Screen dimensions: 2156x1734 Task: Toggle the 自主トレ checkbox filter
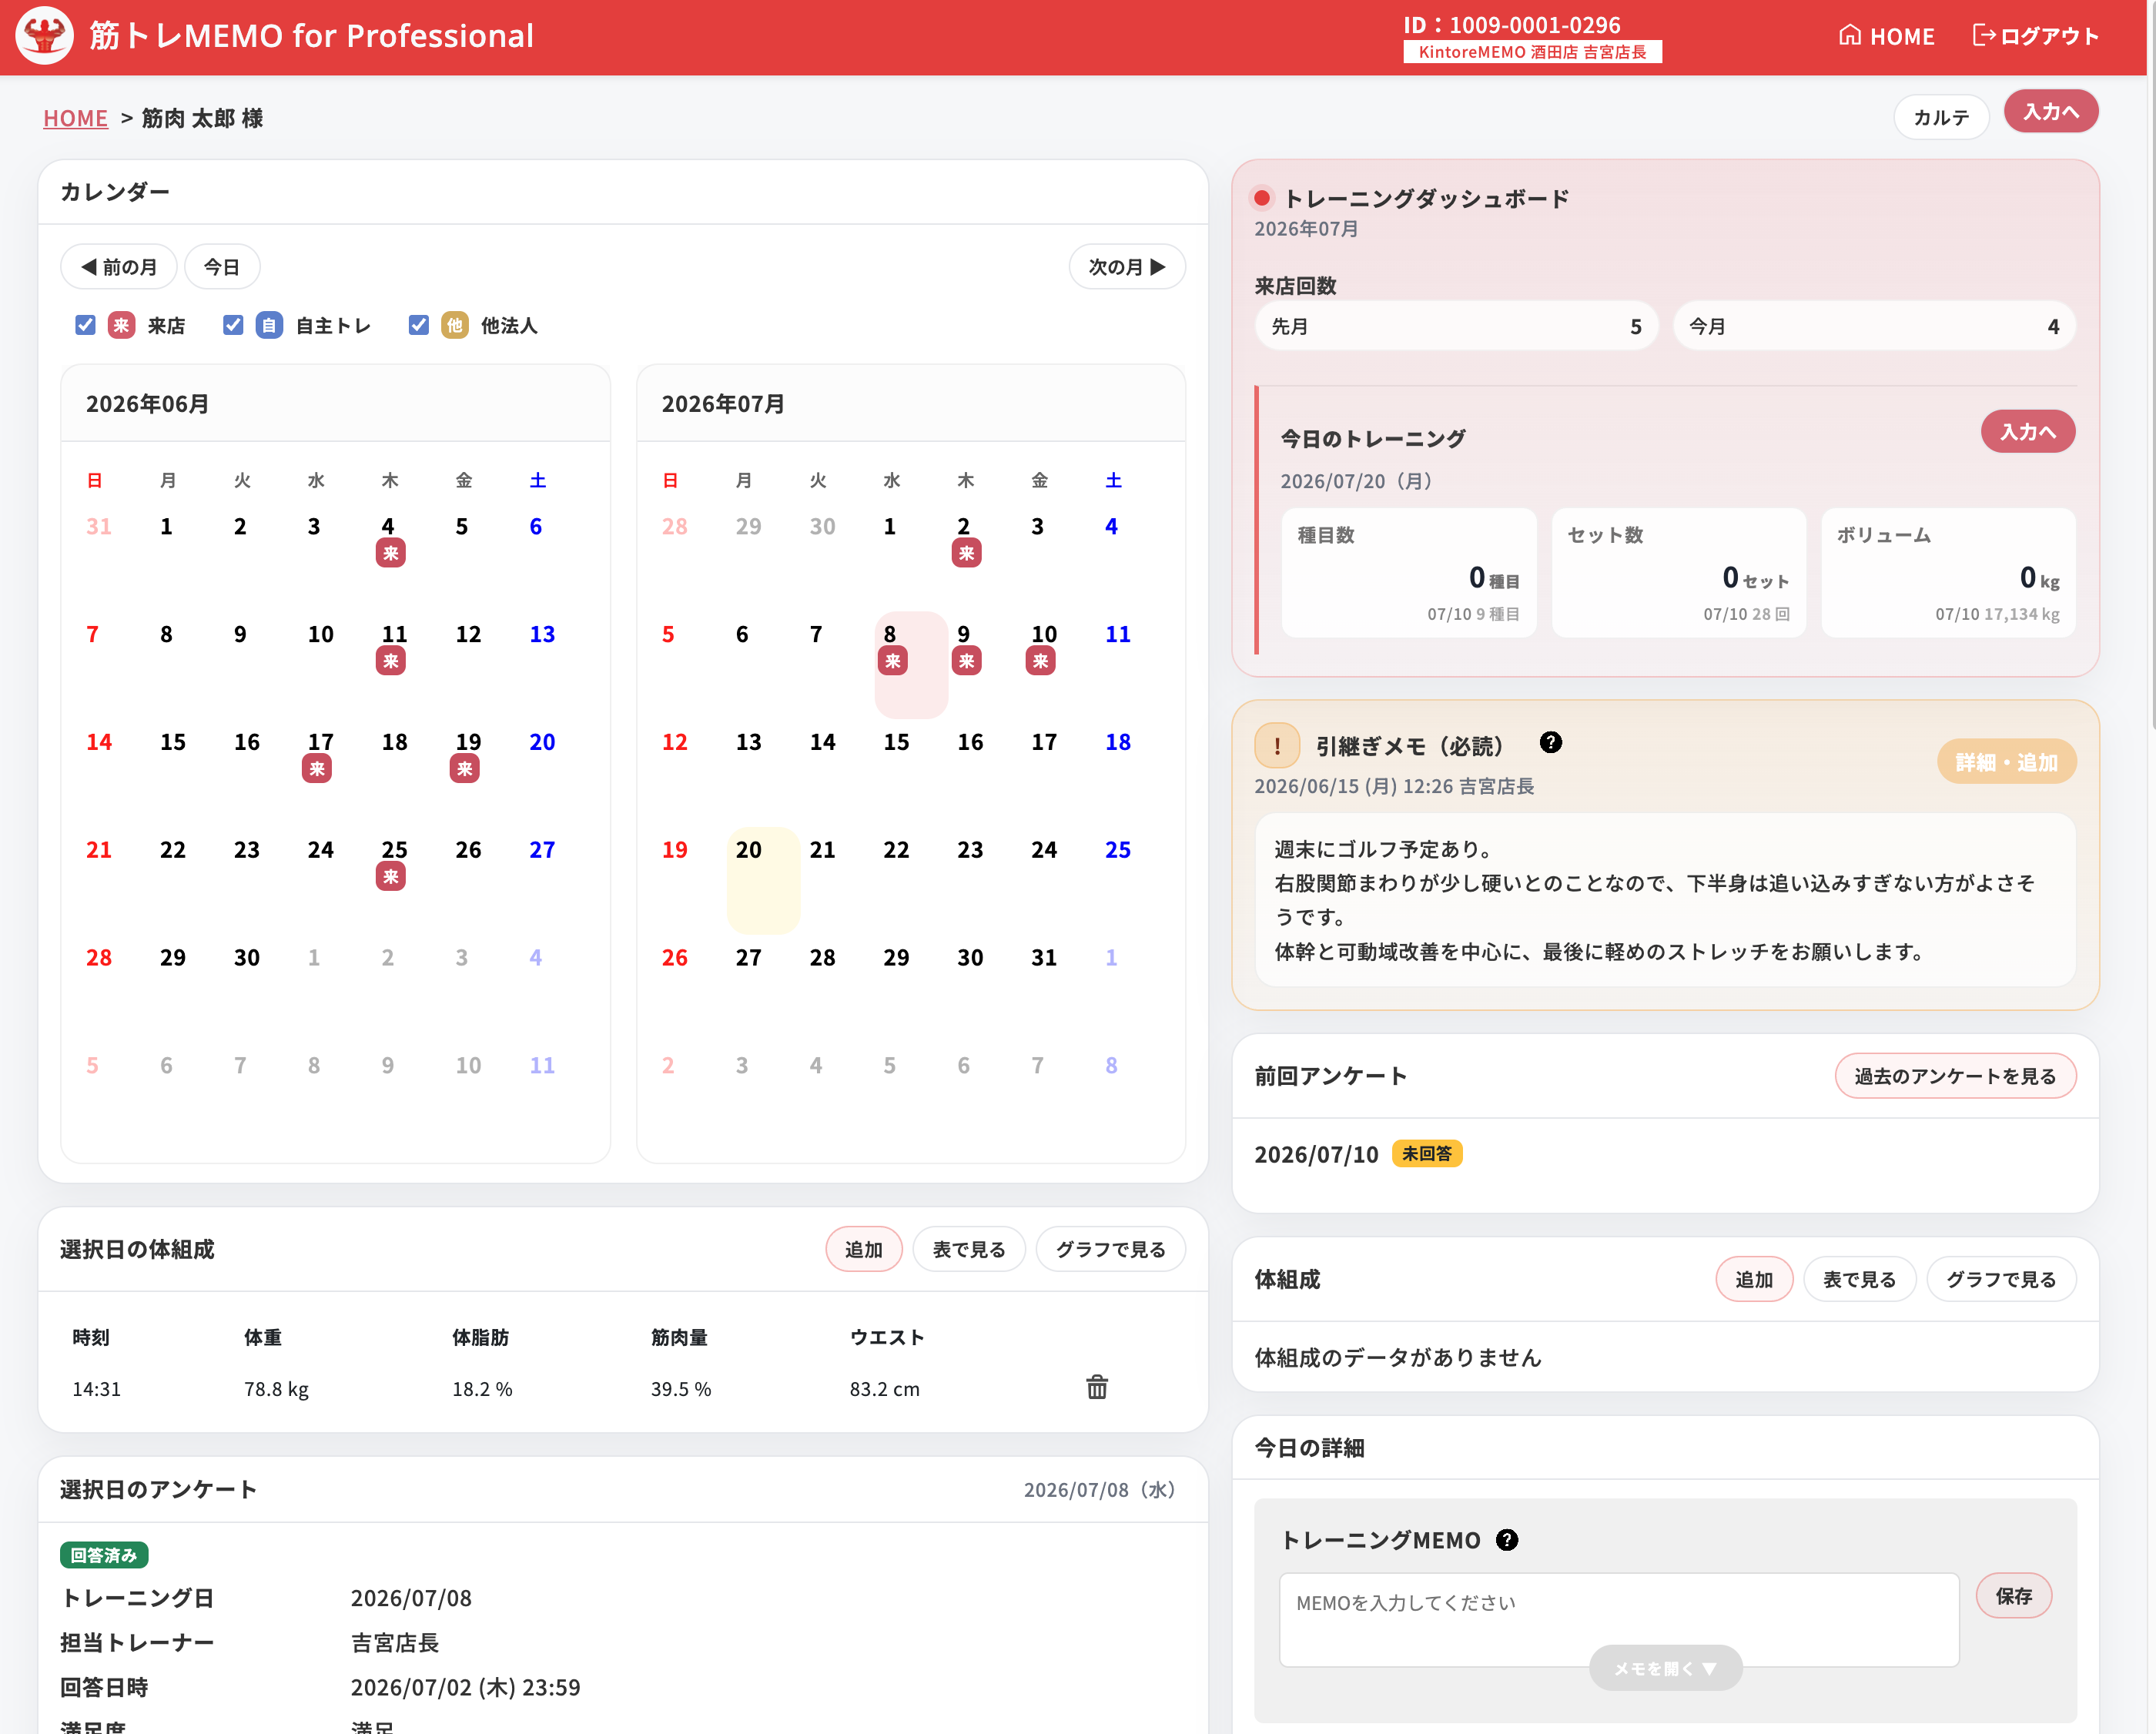click(x=233, y=325)
